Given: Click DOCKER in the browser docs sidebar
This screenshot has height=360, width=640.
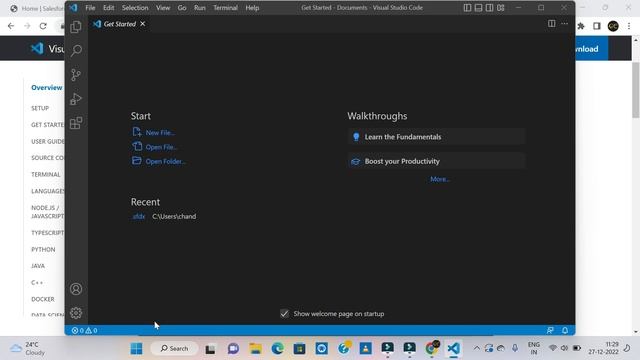Looking at the screenshot, I should (43, 299).
